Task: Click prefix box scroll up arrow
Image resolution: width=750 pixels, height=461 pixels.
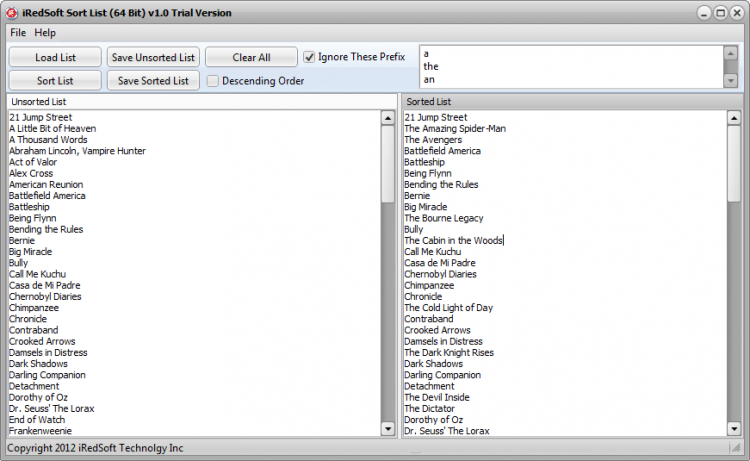Action: 730,53
